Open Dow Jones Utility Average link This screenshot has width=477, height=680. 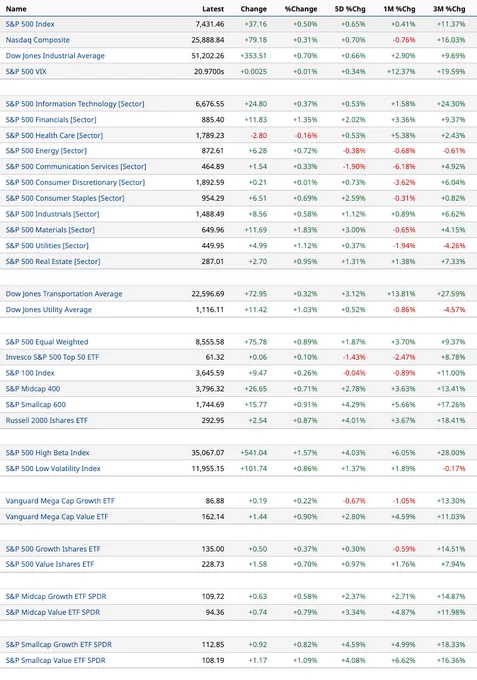pyautogui.click(x=49, y=310)
